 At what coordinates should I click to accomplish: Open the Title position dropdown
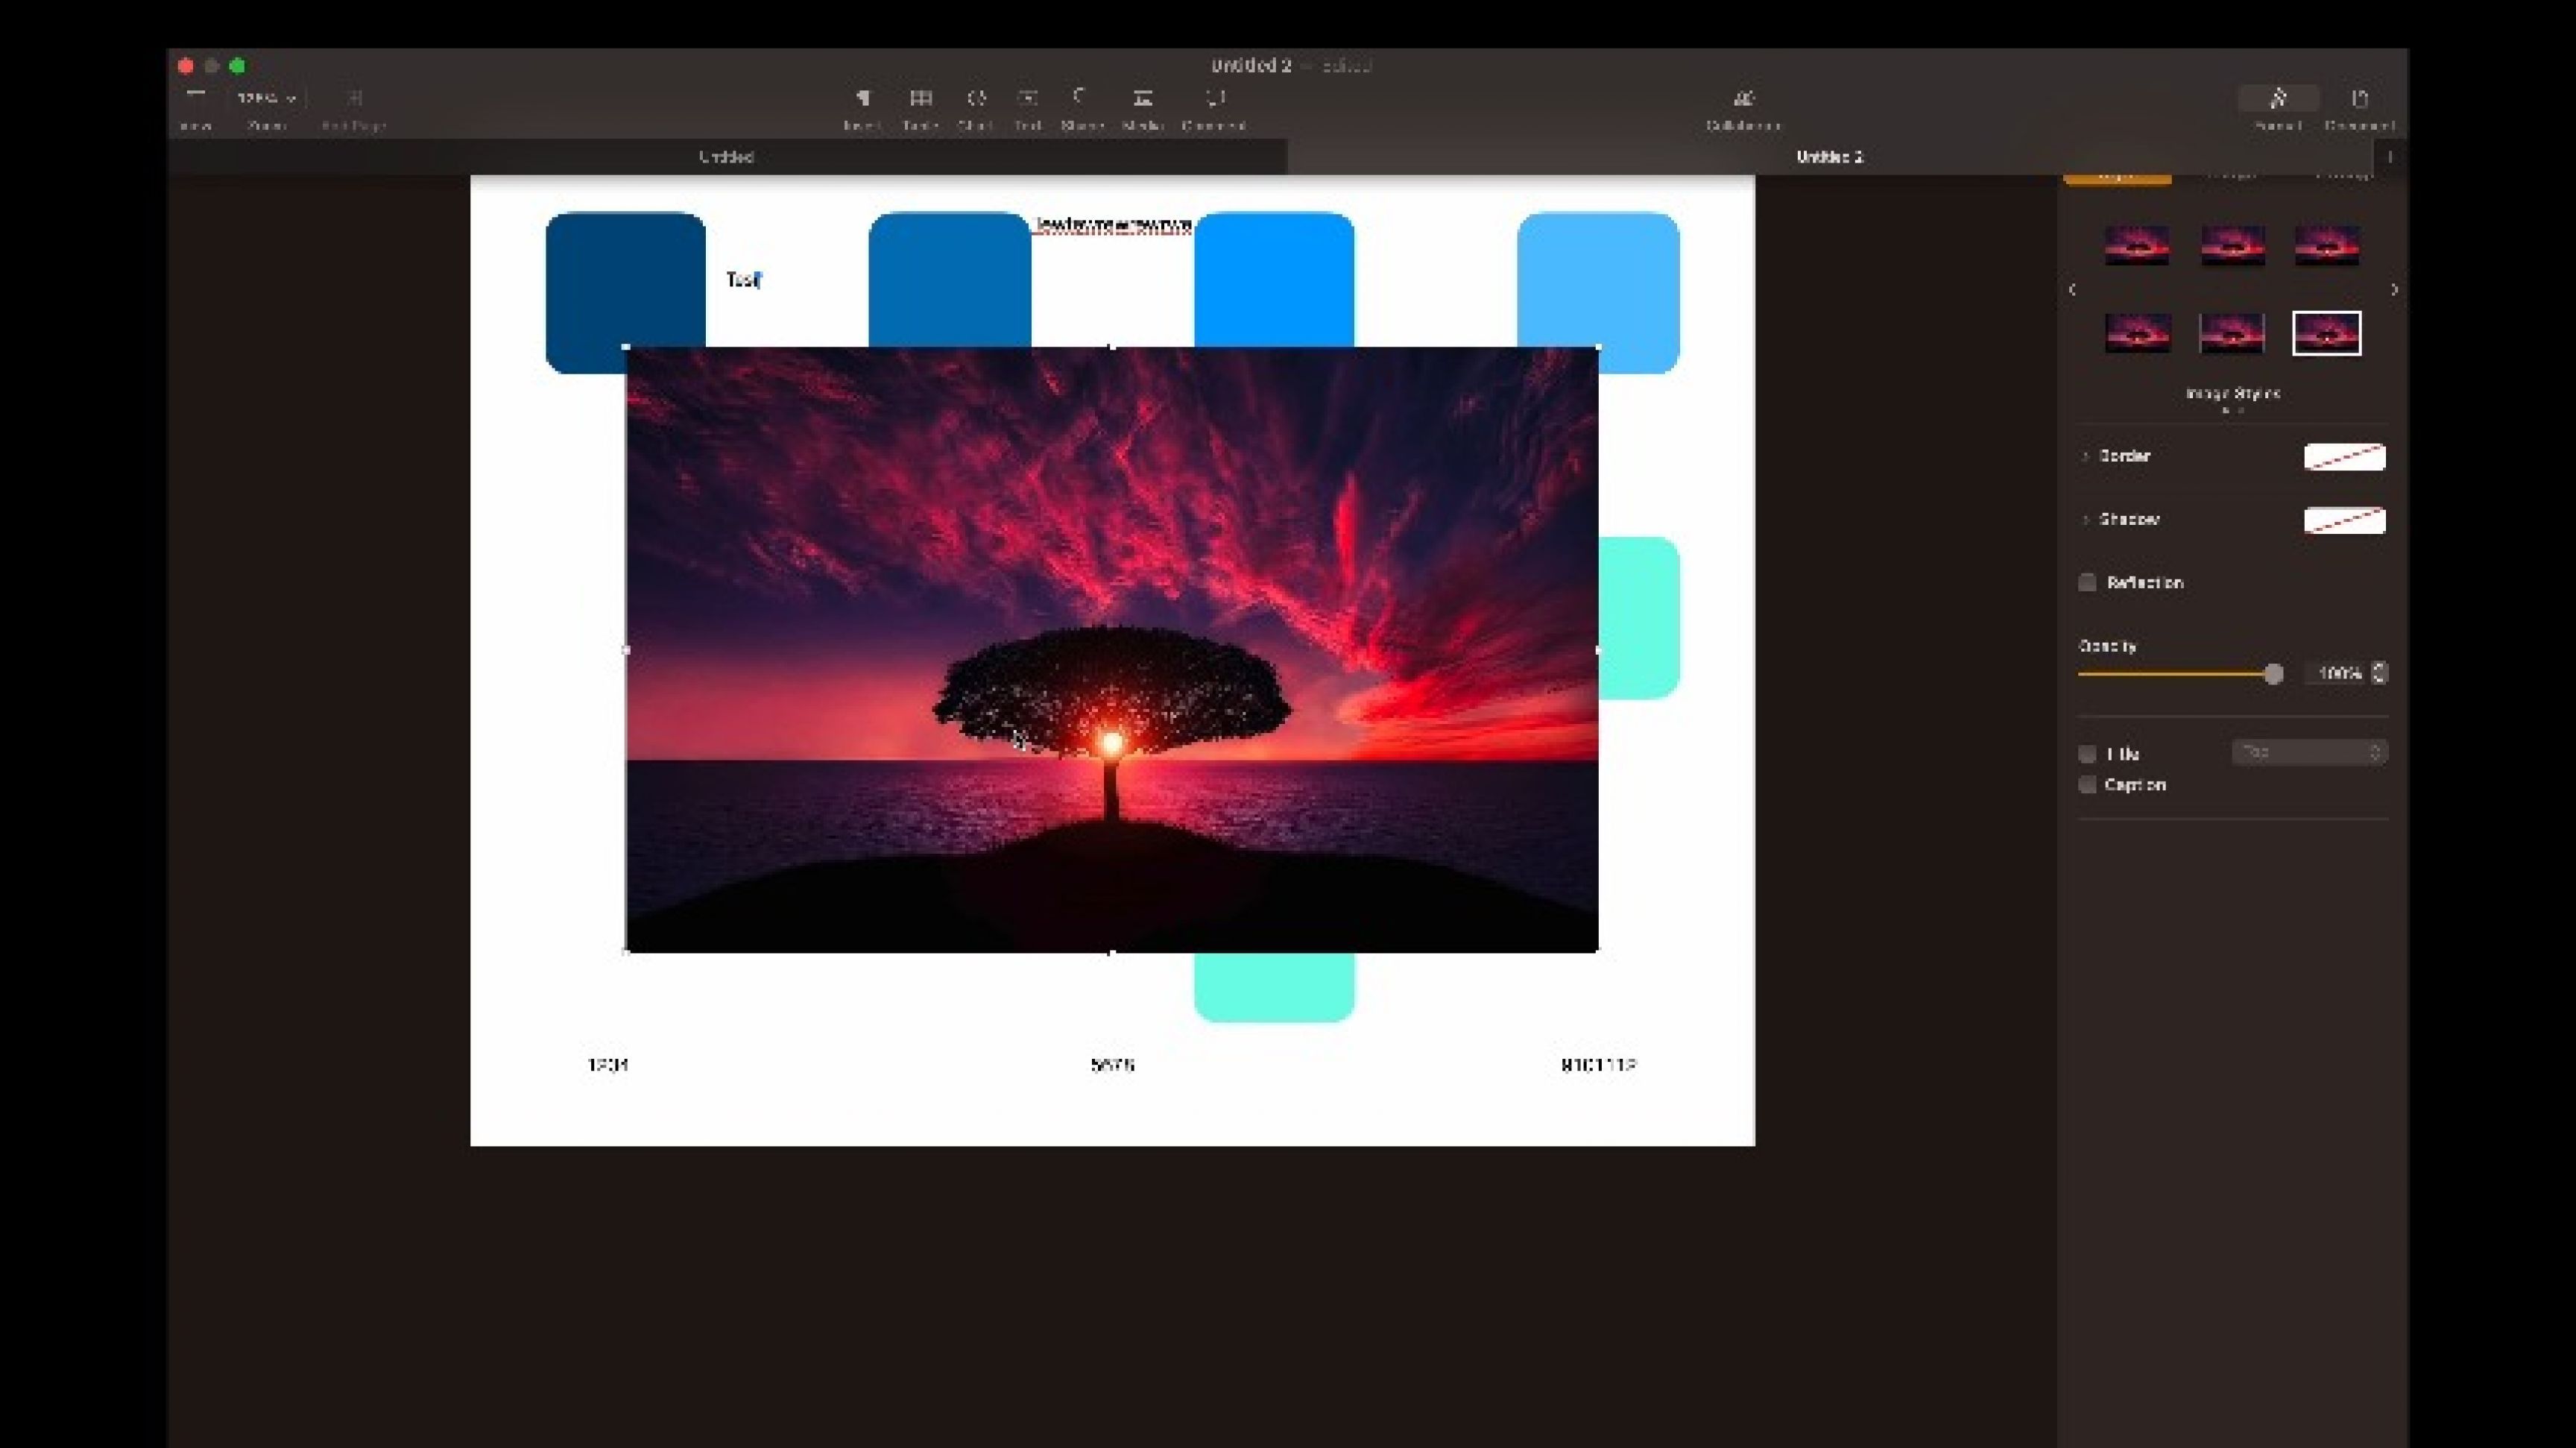[2310, 752]
